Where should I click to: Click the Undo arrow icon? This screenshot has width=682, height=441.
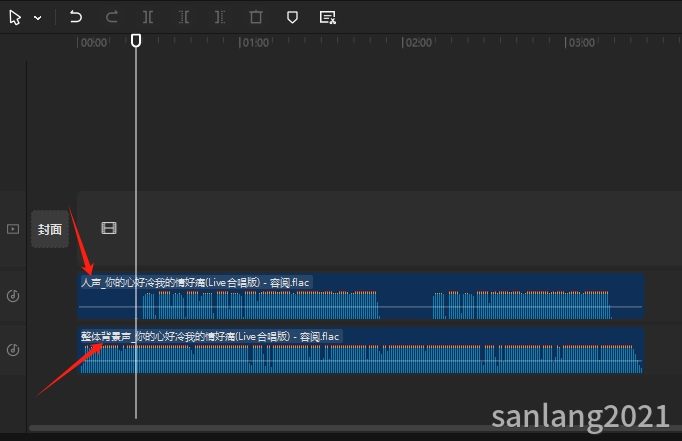(x=76, y=17)
